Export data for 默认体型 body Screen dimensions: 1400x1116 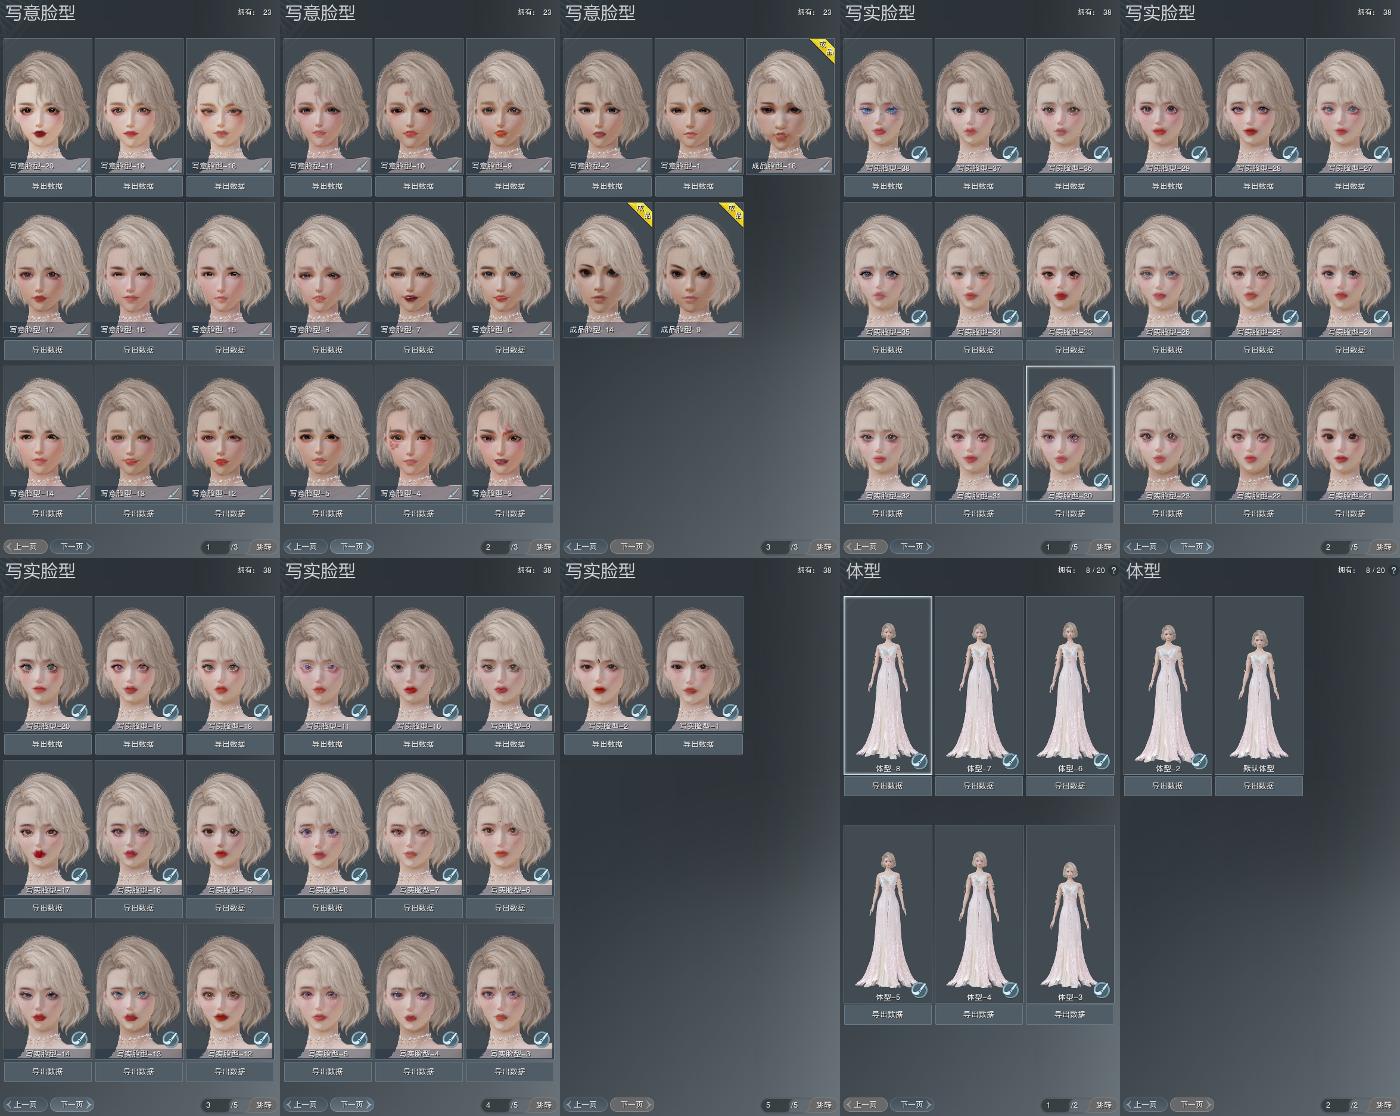click(1259, 786)
